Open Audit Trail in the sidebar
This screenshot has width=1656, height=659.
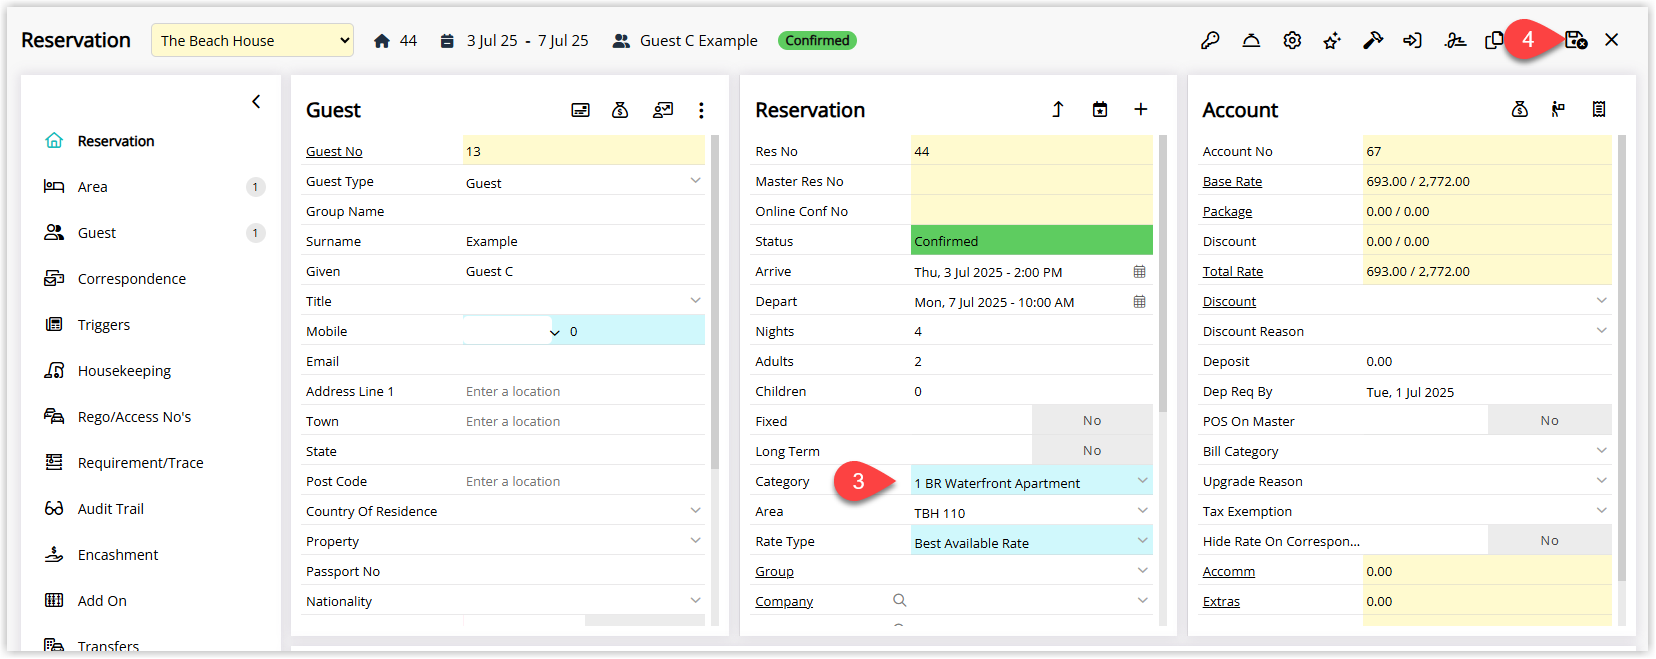[x=111, y=509]
